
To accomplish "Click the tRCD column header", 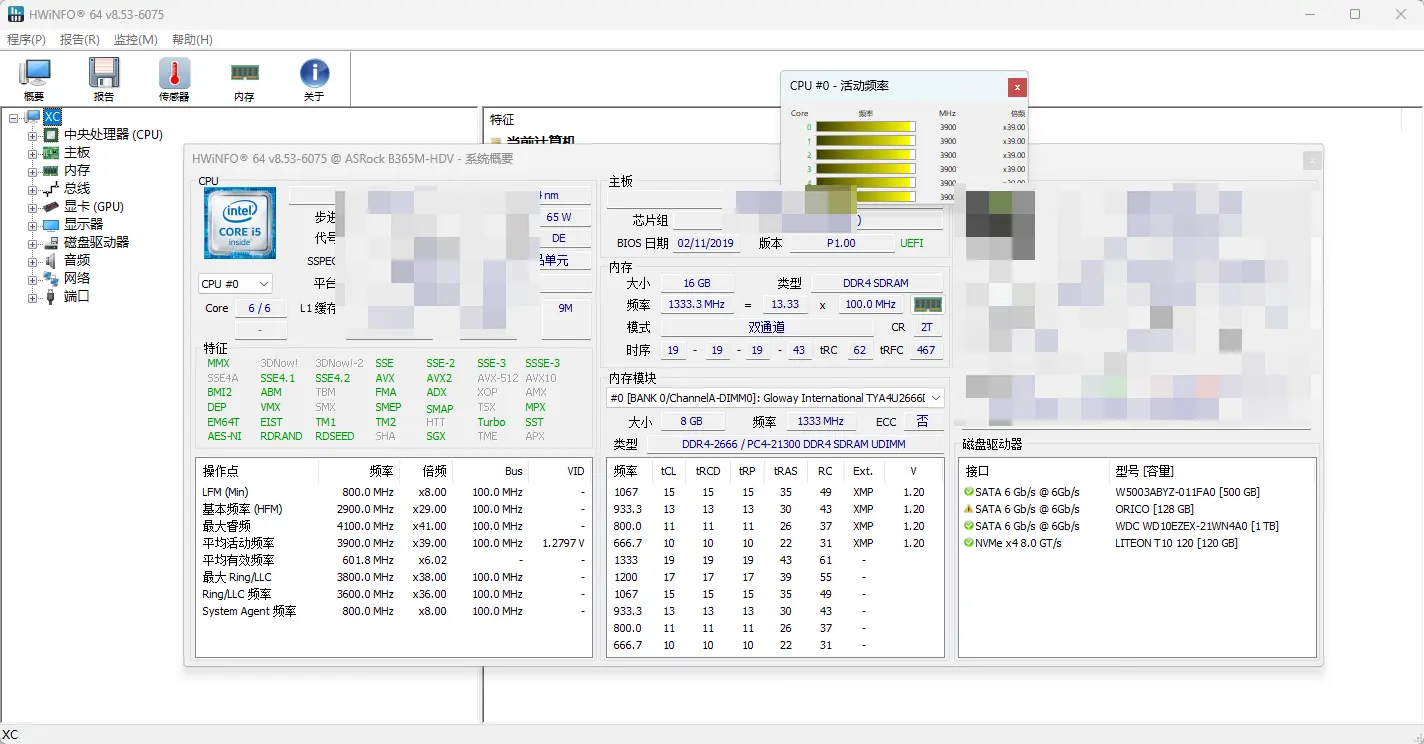I will click(x=708, y=471).
